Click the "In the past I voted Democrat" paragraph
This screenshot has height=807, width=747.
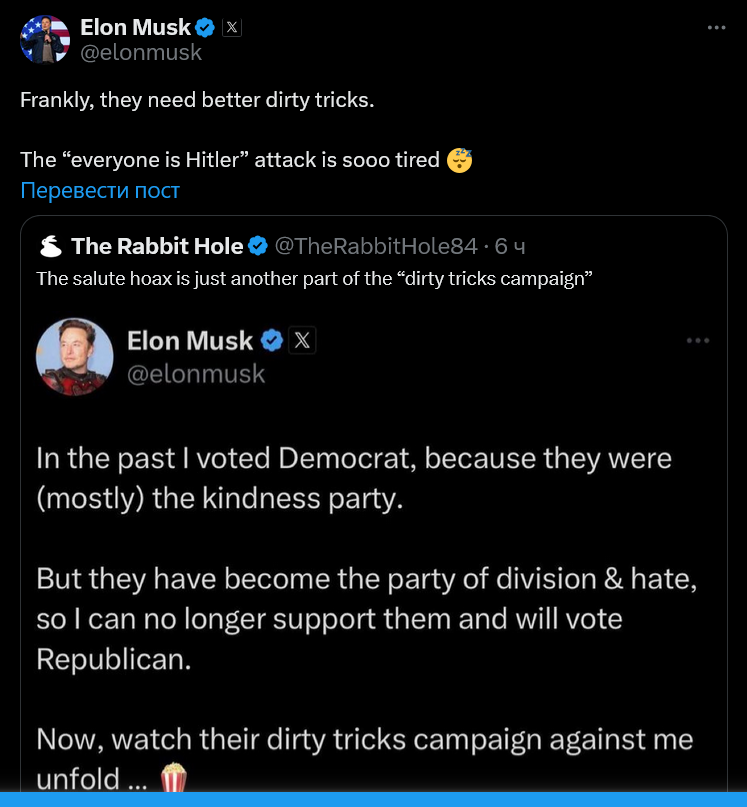tap(353, 478)
